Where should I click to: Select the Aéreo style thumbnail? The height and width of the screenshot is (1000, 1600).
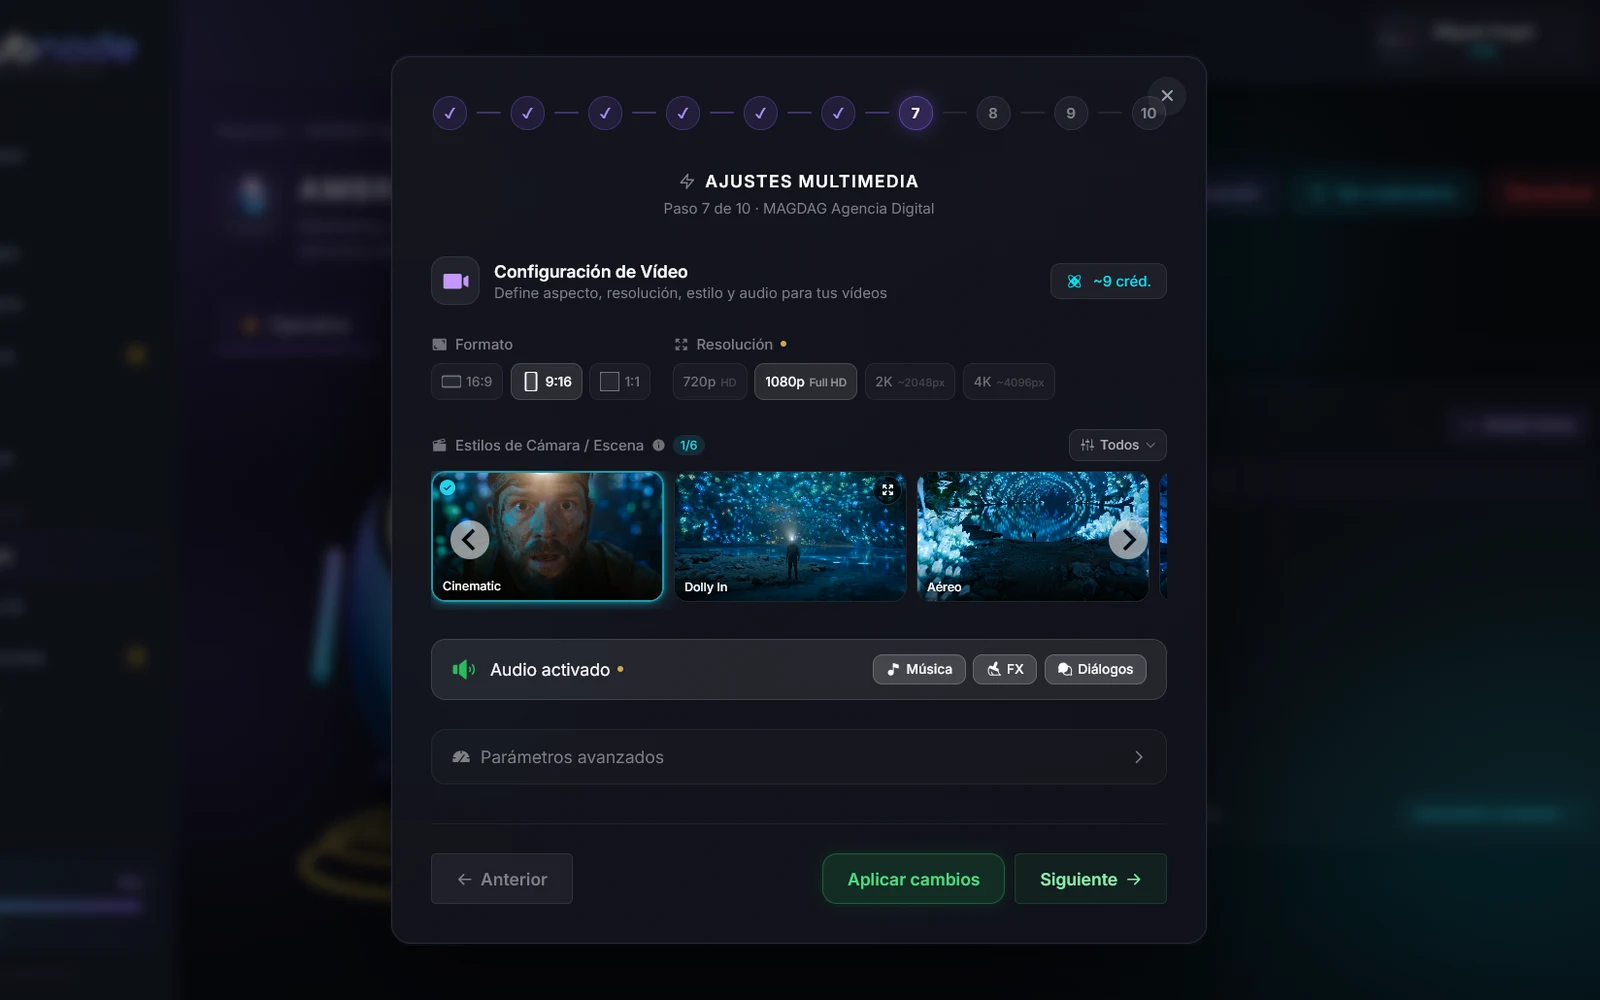tap(1033, 536)
